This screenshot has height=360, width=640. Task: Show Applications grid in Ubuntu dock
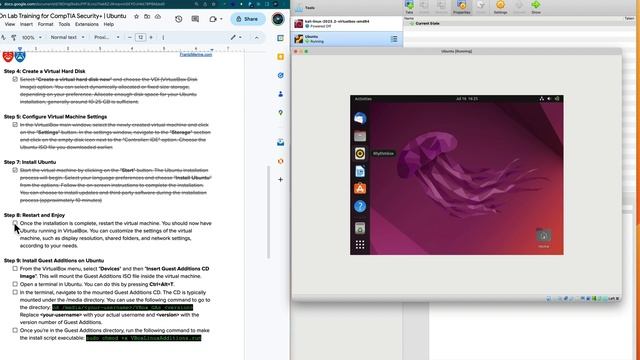360,244
